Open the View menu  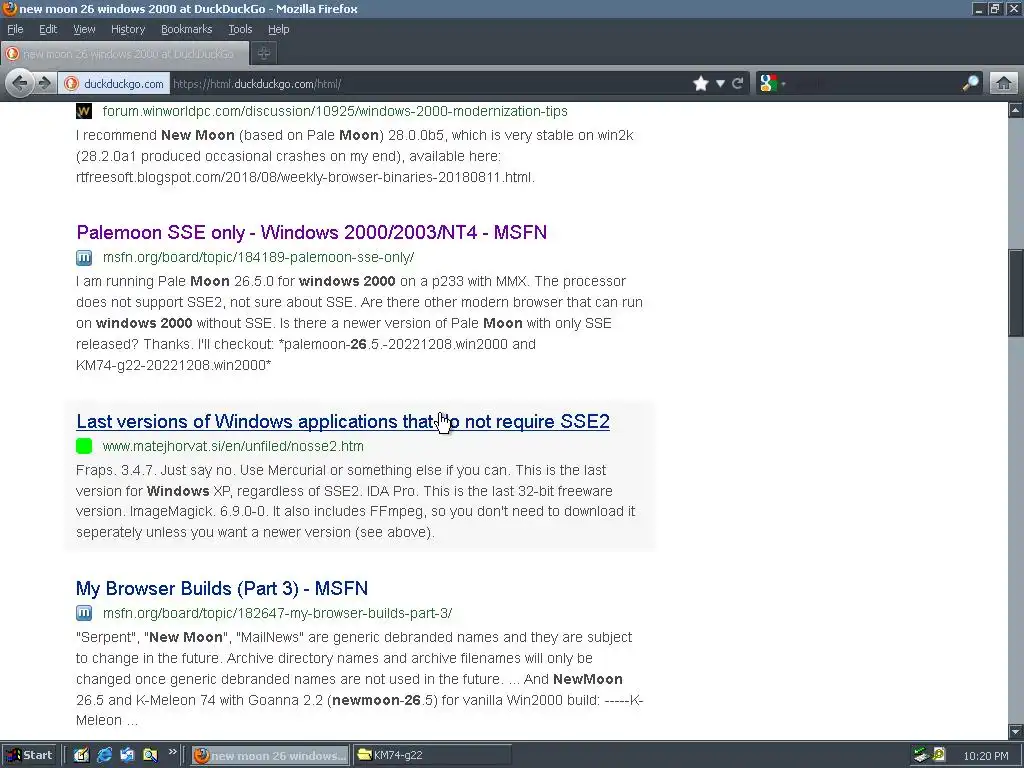click(x=84, y=29)
